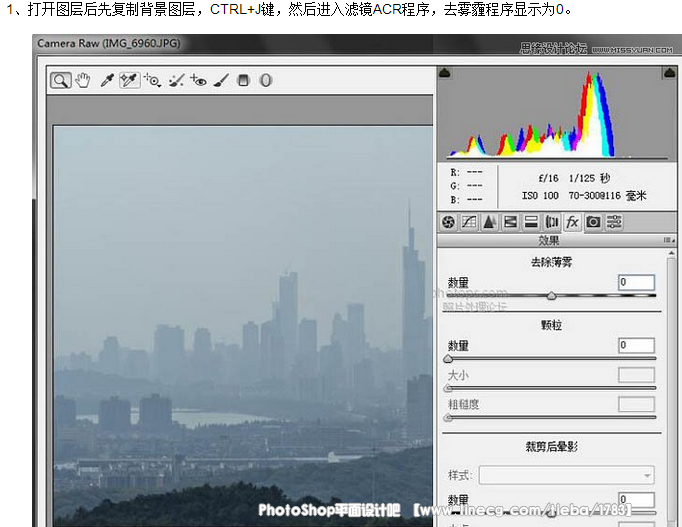Click the vignetting amount value field
The height and width of the screenshot is (527, 682).
pos(636,500)
